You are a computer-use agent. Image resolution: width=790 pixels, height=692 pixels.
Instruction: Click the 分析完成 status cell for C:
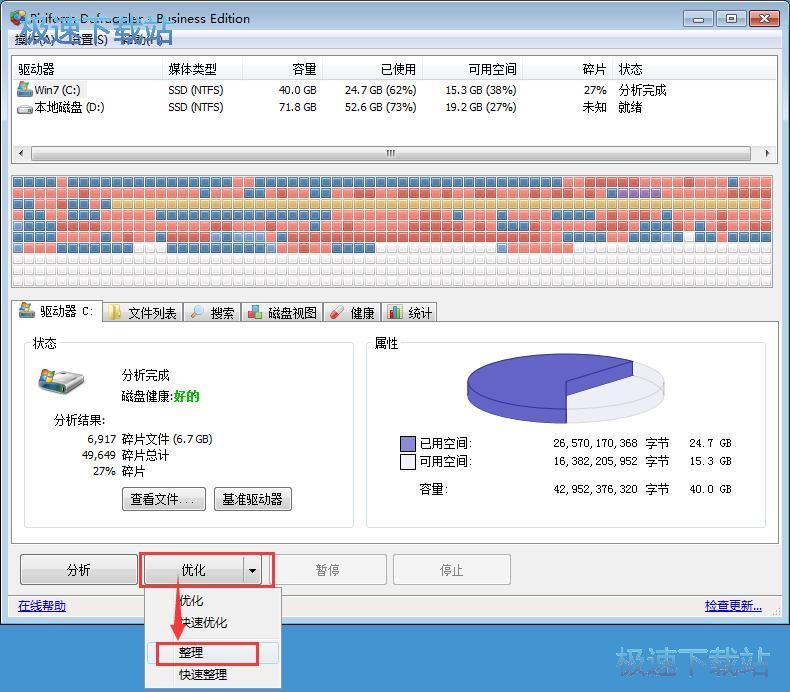pyautogui.click(x=642, y=90)
